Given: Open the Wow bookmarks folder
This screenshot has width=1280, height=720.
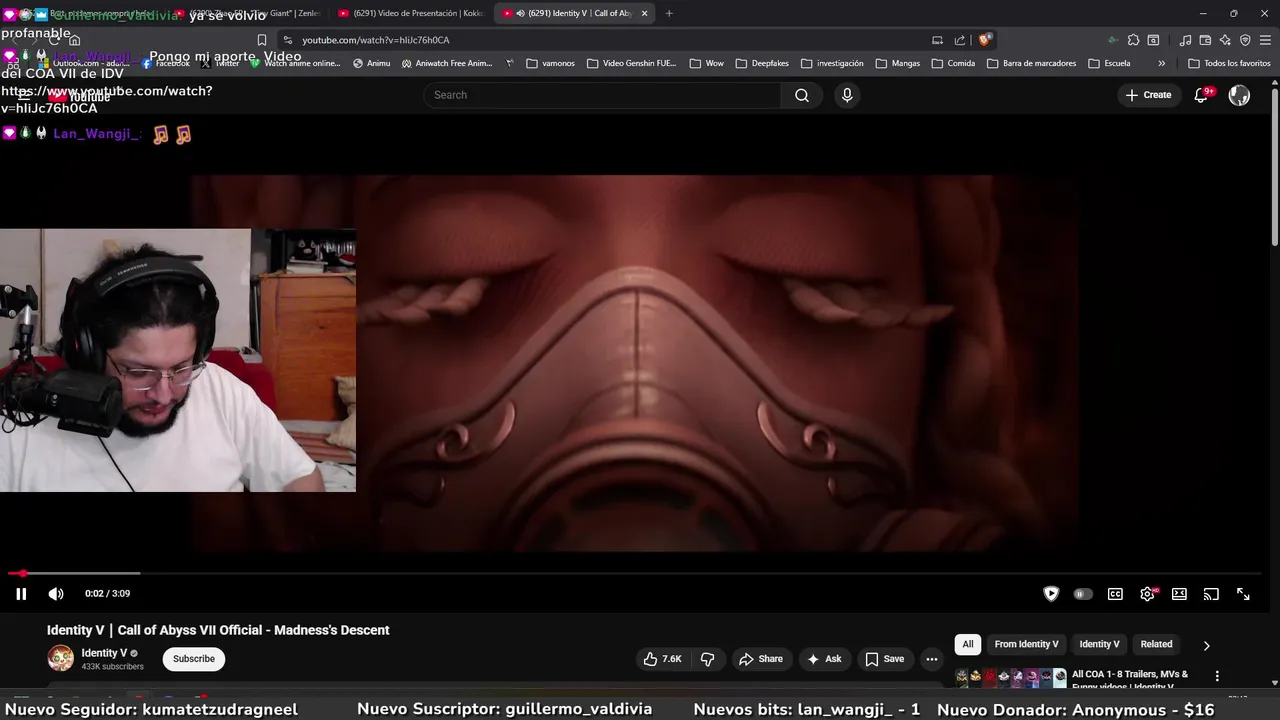Looking at the screenshot, I should 707,63.
